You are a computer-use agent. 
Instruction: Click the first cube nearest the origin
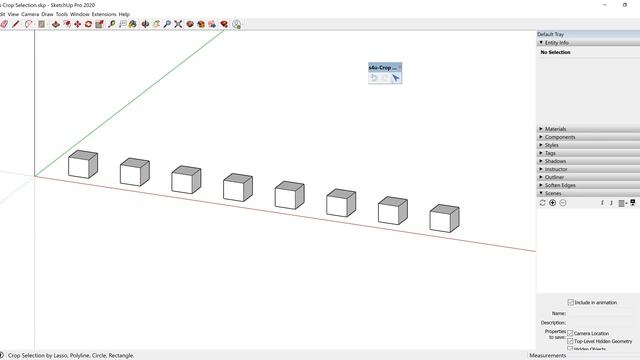point(83,164)
